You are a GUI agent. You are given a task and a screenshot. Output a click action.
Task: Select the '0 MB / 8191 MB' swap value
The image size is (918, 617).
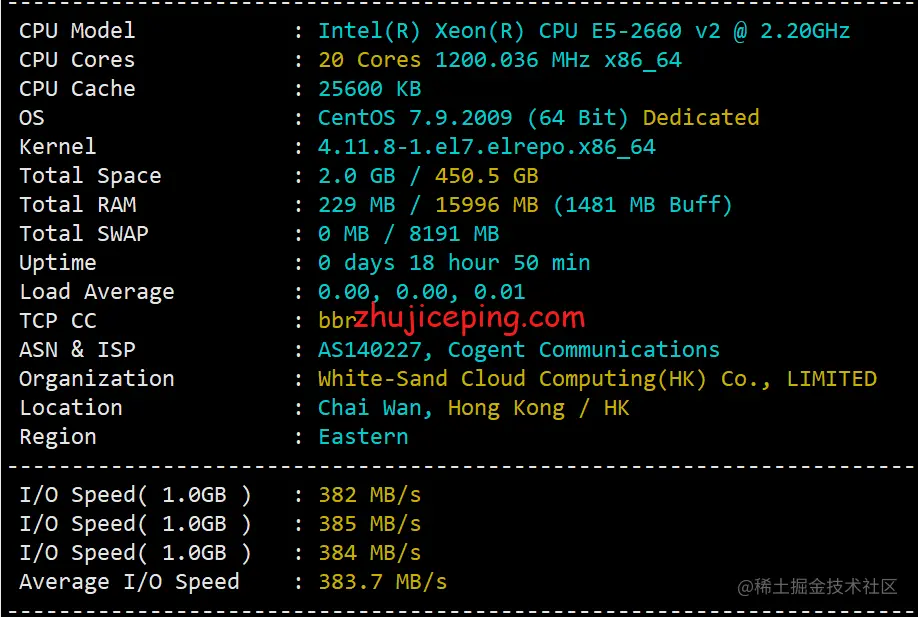(409, 234)
